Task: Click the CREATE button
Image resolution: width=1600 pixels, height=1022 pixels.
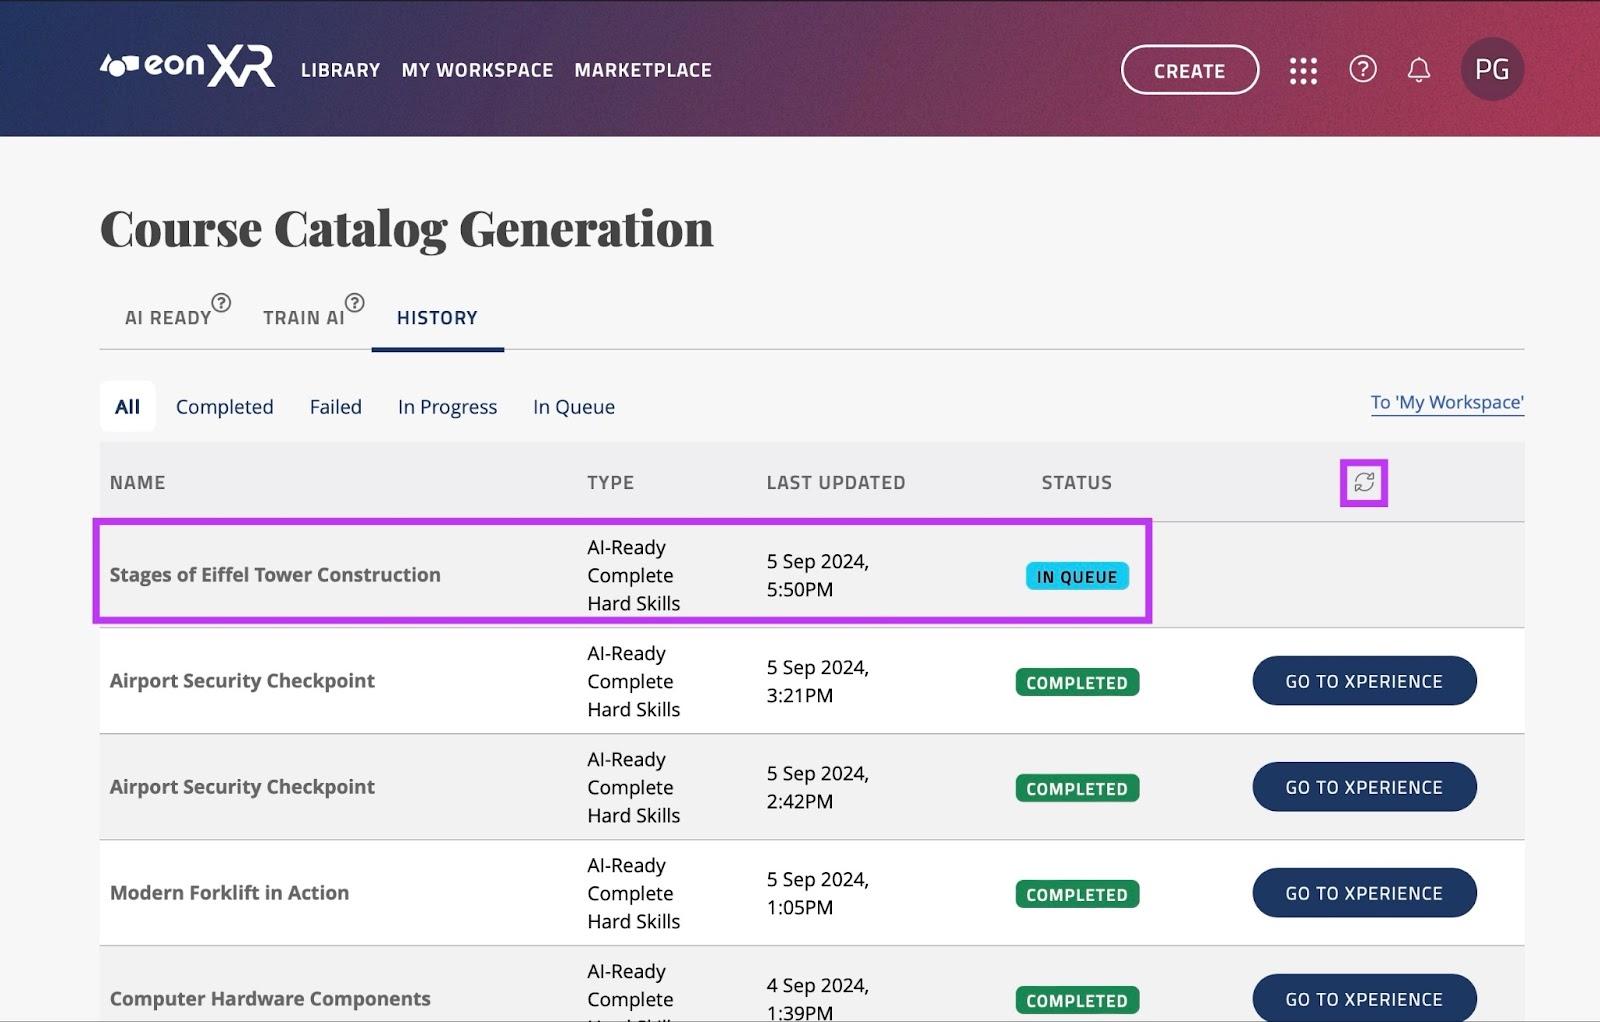Action: click(x=1190, y=70)
